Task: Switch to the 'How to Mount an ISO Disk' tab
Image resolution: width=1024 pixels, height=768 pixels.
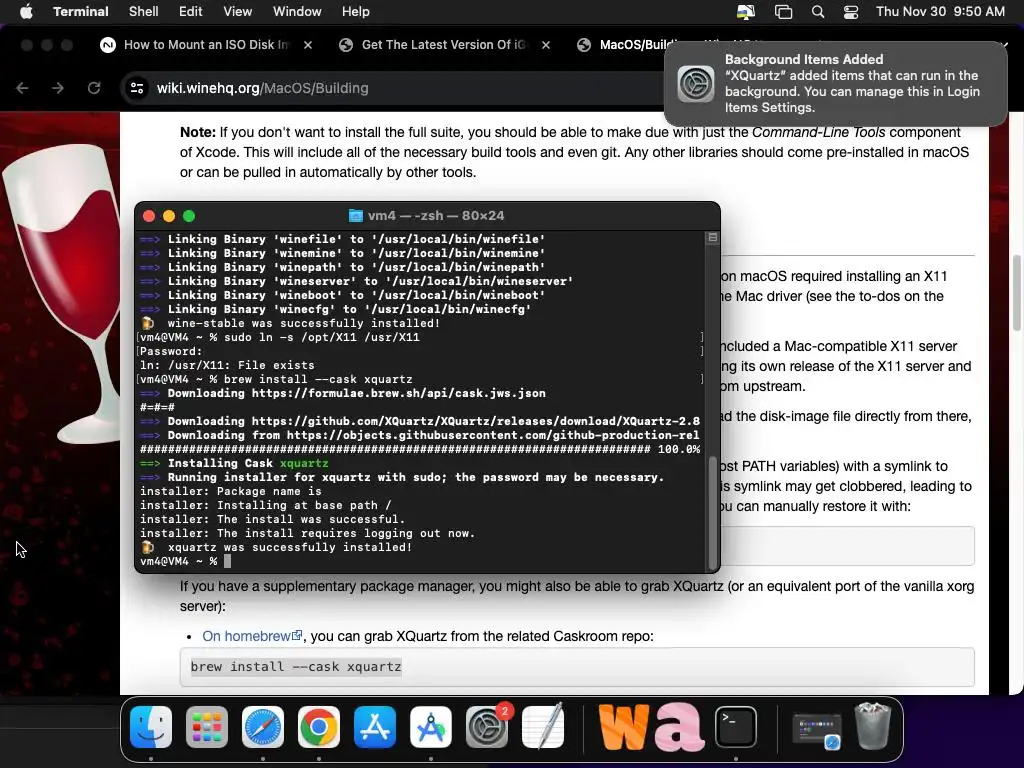Action: pos(206,44)
